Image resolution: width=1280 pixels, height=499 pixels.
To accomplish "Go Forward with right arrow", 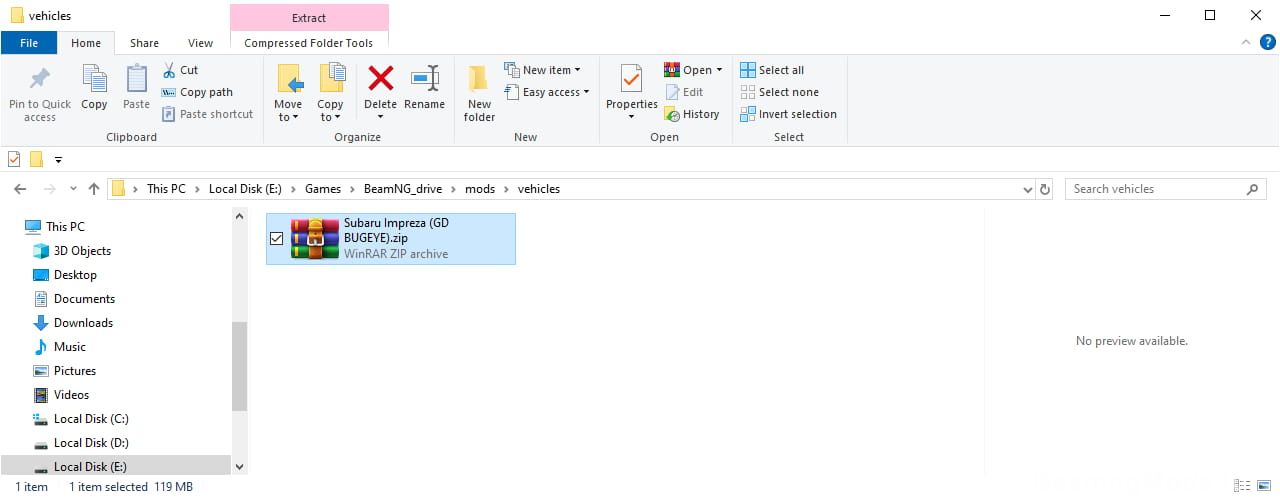I will point(48,189).
